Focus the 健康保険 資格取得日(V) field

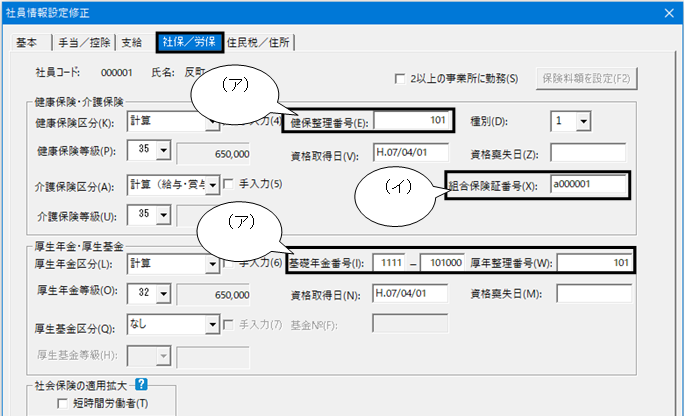click(411, 152)
